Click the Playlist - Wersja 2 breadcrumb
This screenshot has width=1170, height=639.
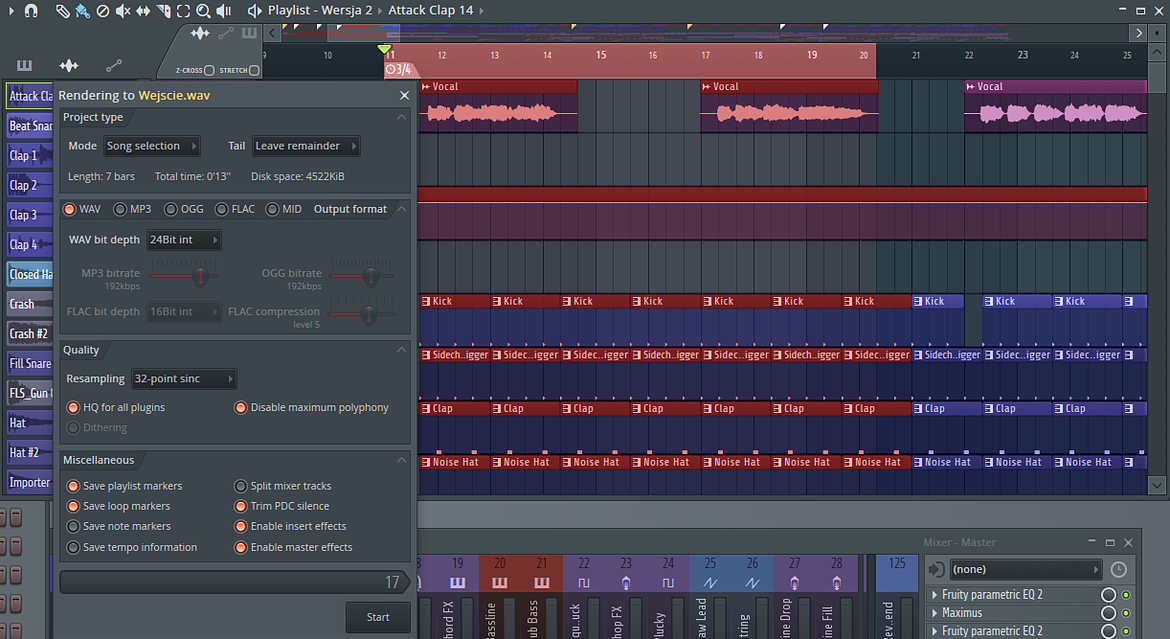click(320, 10)
